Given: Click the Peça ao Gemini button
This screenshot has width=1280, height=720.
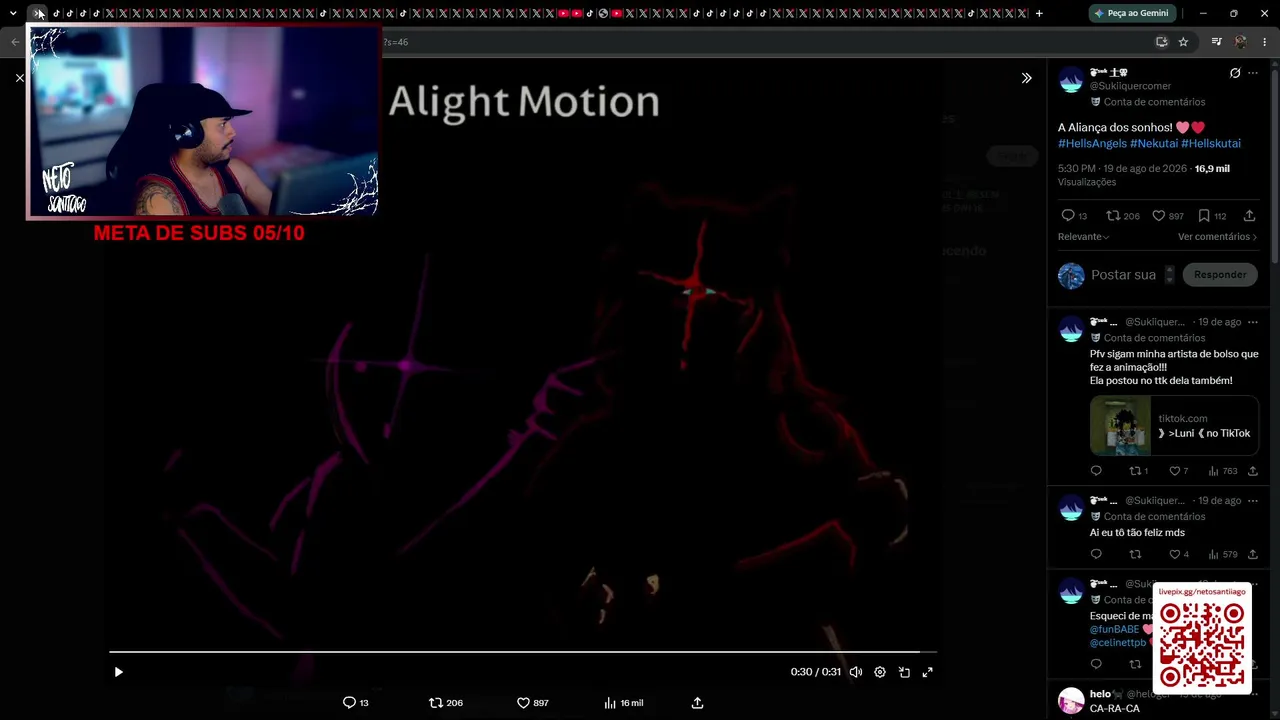Looking at the screenshot, I should pos(1132,14).
